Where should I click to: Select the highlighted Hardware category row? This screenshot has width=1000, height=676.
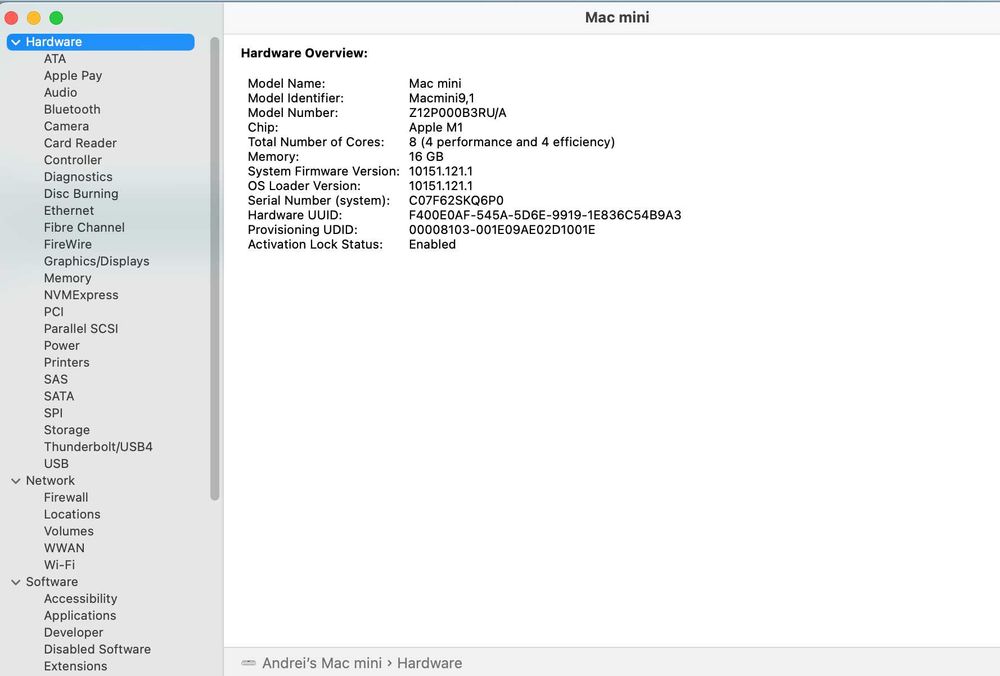pos(101,42)
